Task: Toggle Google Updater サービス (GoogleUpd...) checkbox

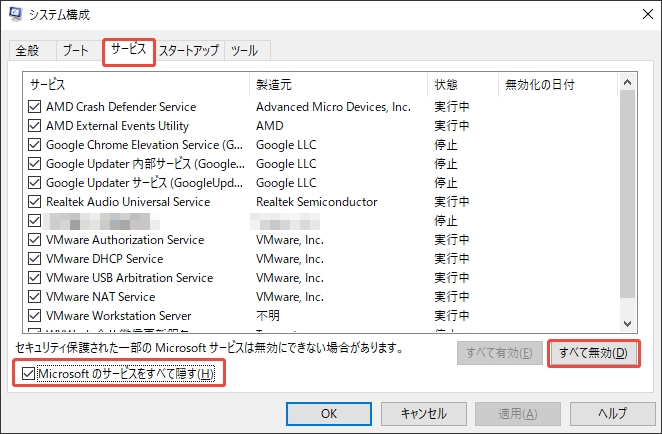Action: click(34, 183)
